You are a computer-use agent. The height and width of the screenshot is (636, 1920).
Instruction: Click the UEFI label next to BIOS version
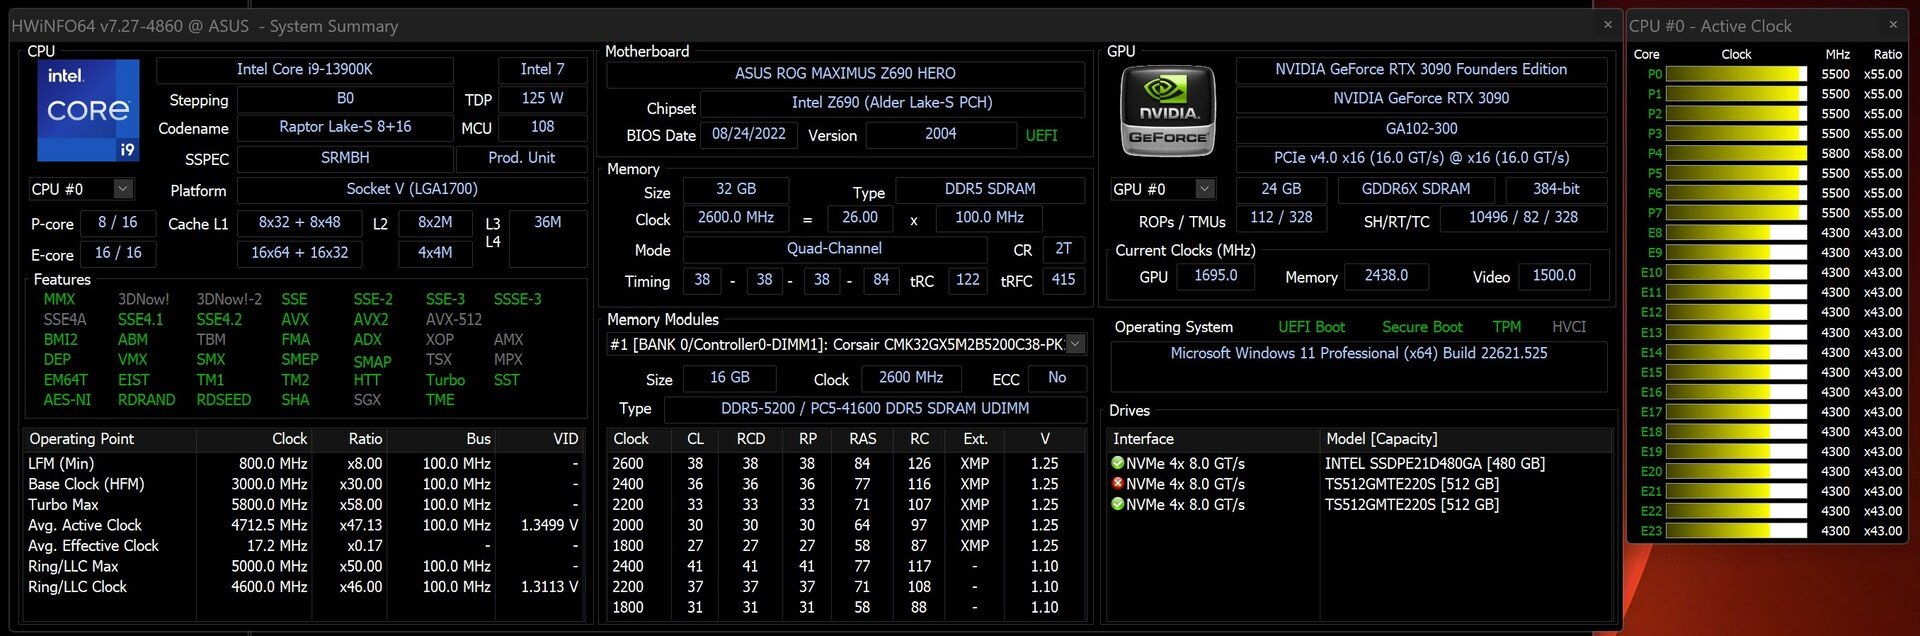coord(1041,135)
